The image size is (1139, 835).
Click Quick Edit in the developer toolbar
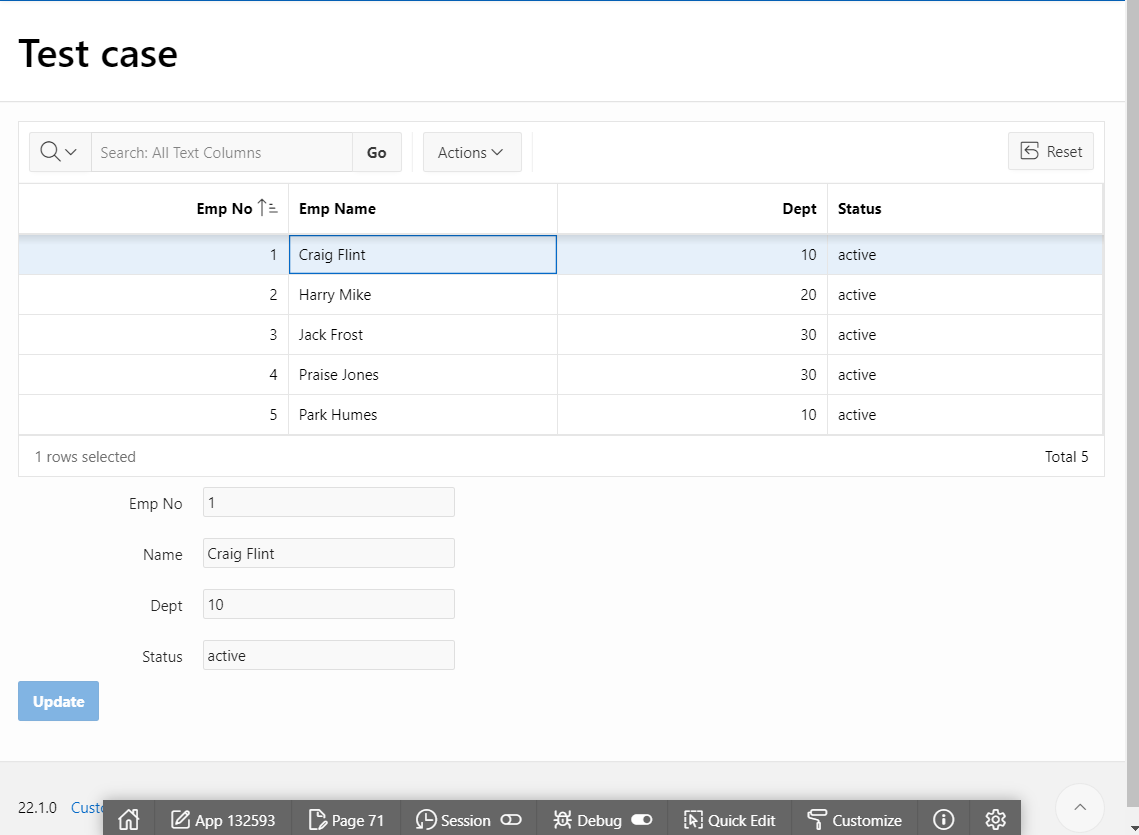coord(729,819)
